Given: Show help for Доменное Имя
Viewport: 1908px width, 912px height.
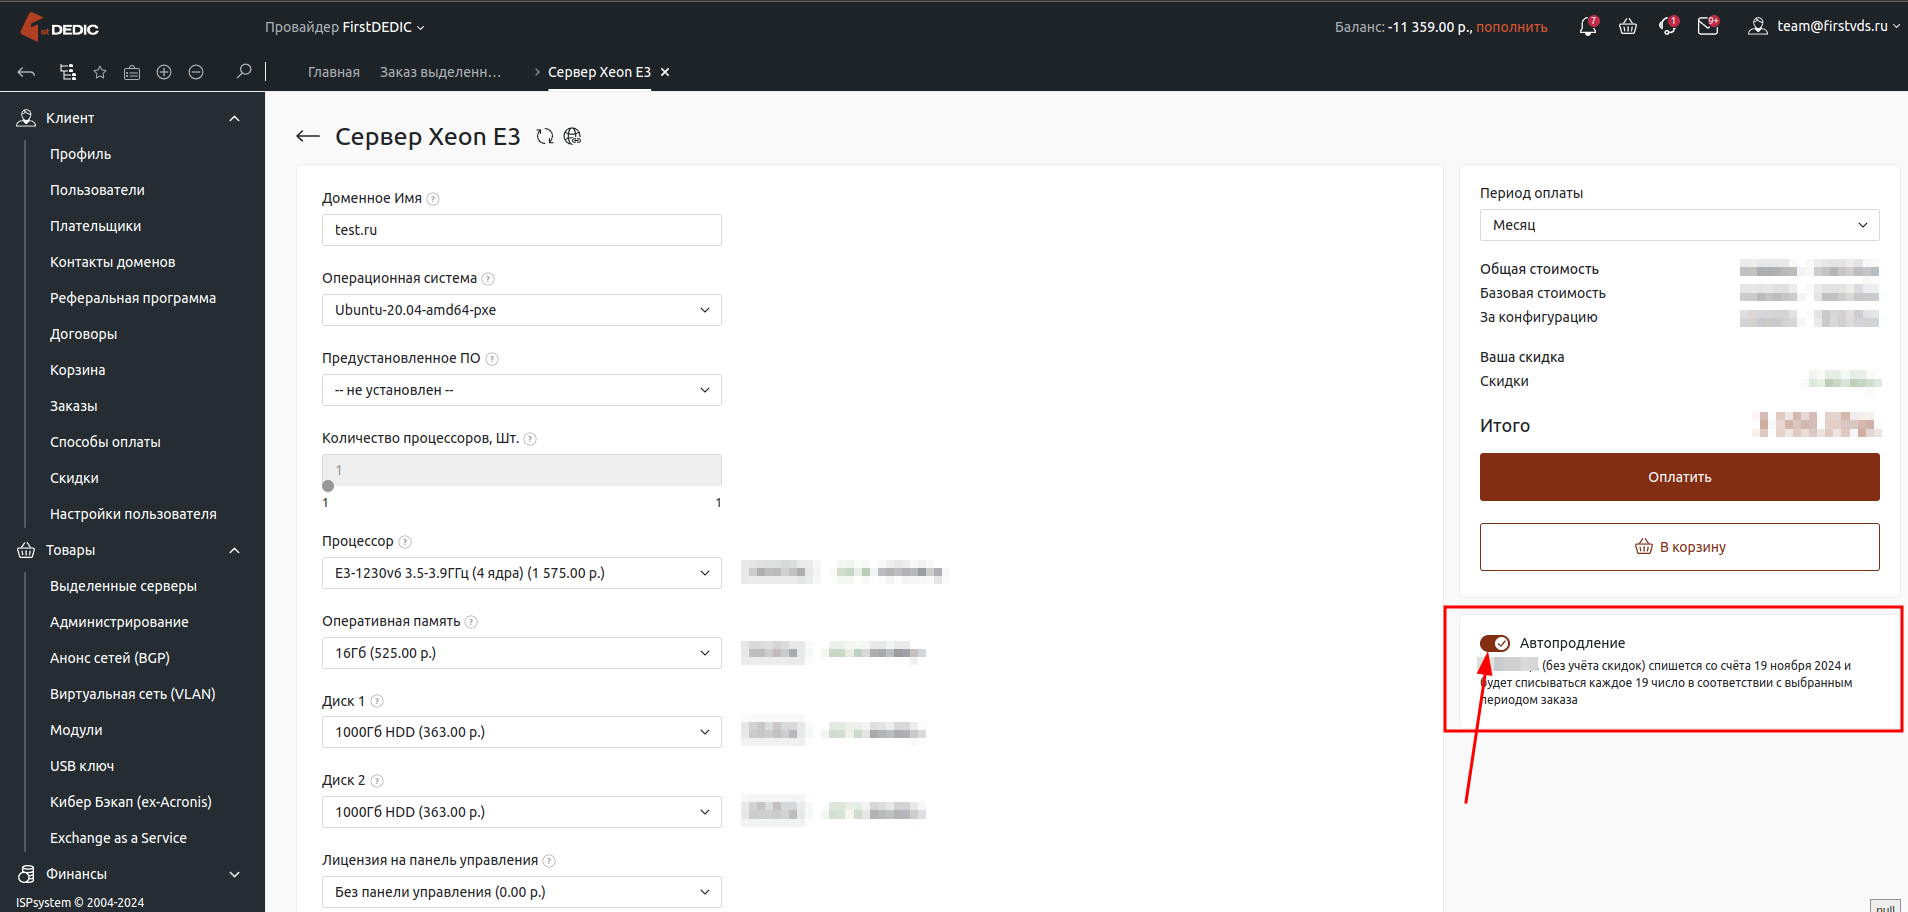Looking at the screenshot, I should coord(433,199).
